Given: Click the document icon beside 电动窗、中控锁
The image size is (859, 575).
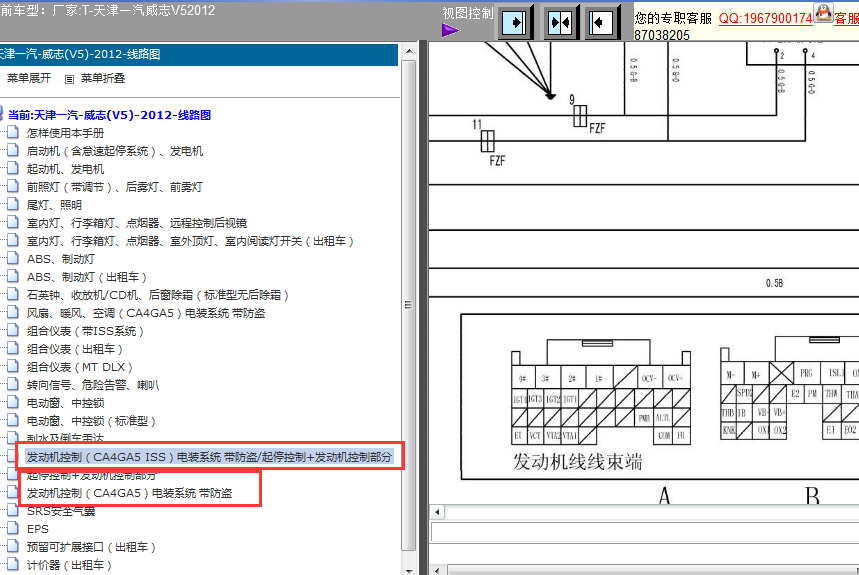Looking at the screenshot, I should (13, 402).
